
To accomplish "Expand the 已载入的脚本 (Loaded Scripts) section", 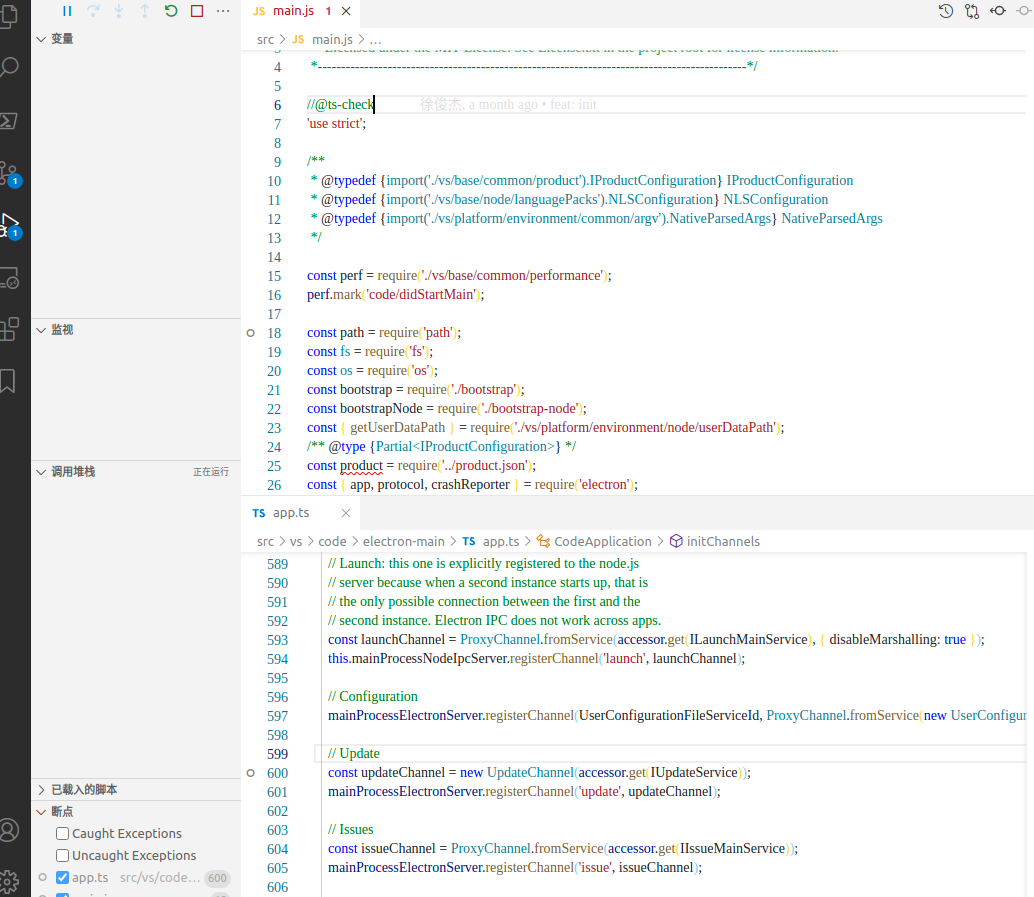I will point(41,790).
